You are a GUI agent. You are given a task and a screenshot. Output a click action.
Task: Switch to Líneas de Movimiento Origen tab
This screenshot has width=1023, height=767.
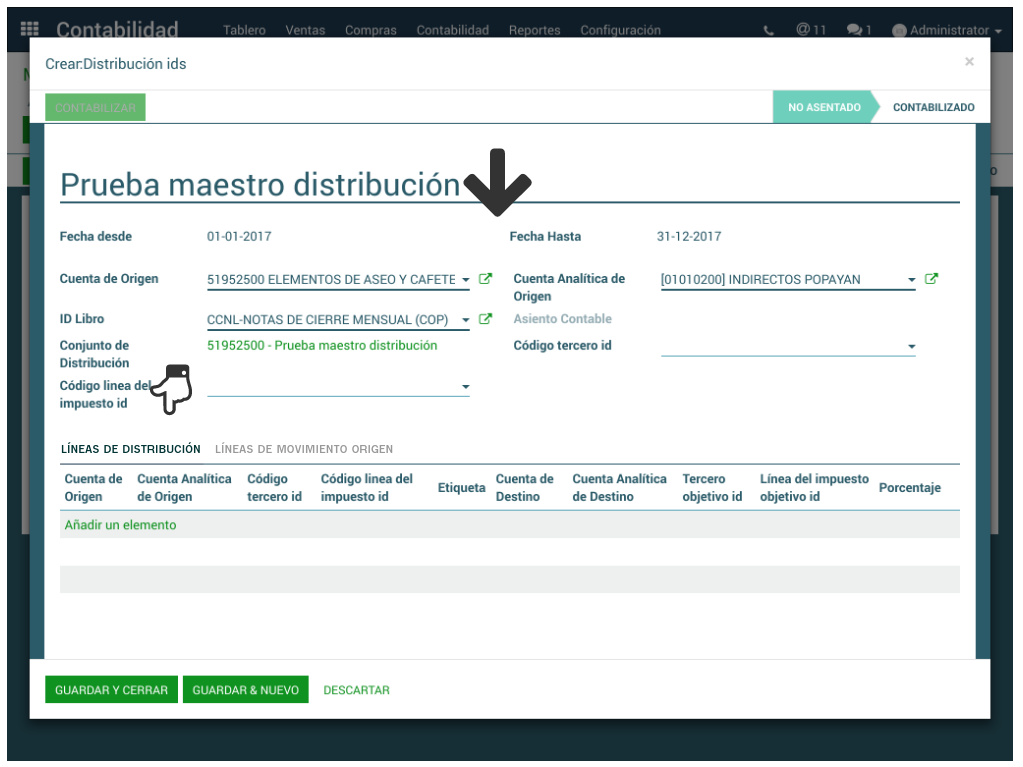click(304, 449)
